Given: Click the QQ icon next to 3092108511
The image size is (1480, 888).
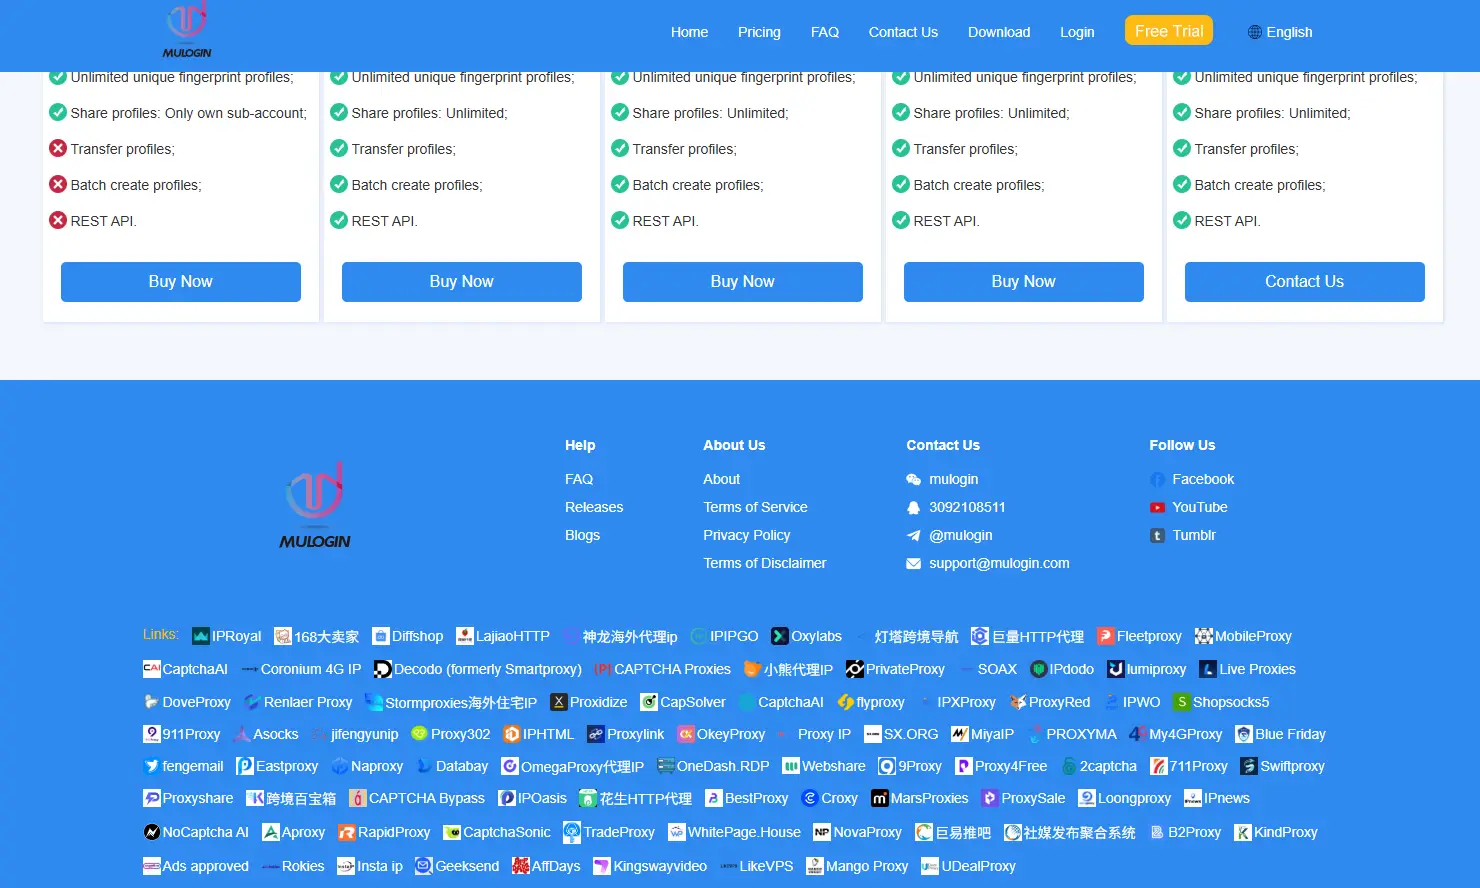Looking at the screenshot, I should (x=913, y=508).
